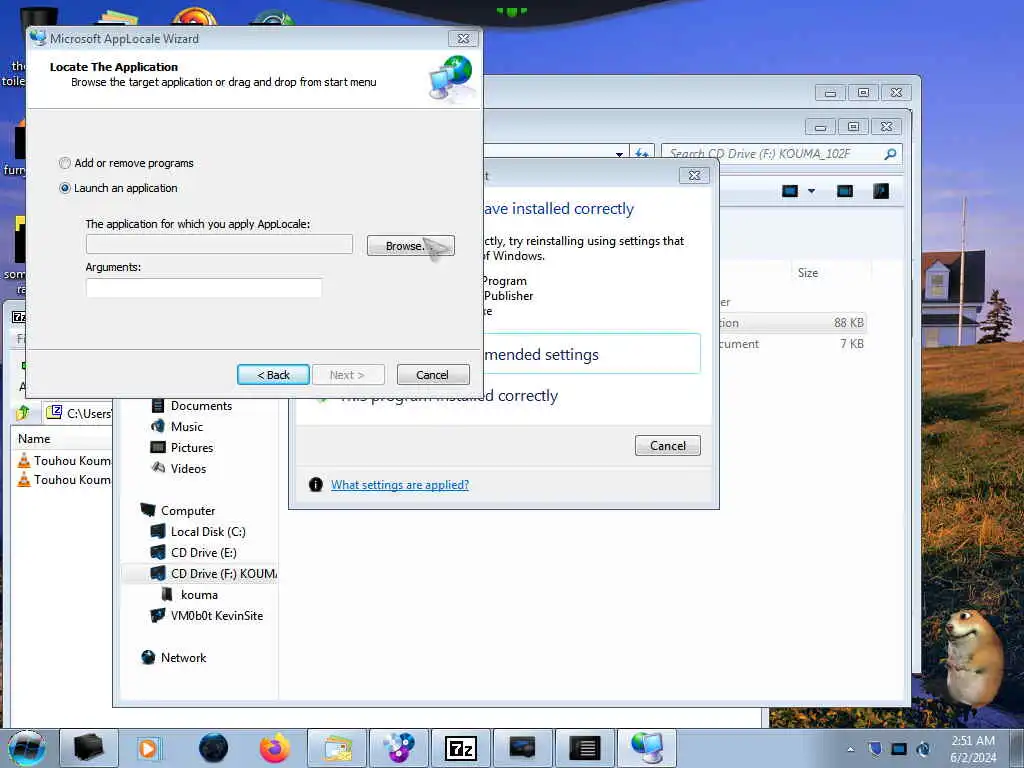Click the Arguments text field
Screen dimensions: 1024x768
coord(204,287)
